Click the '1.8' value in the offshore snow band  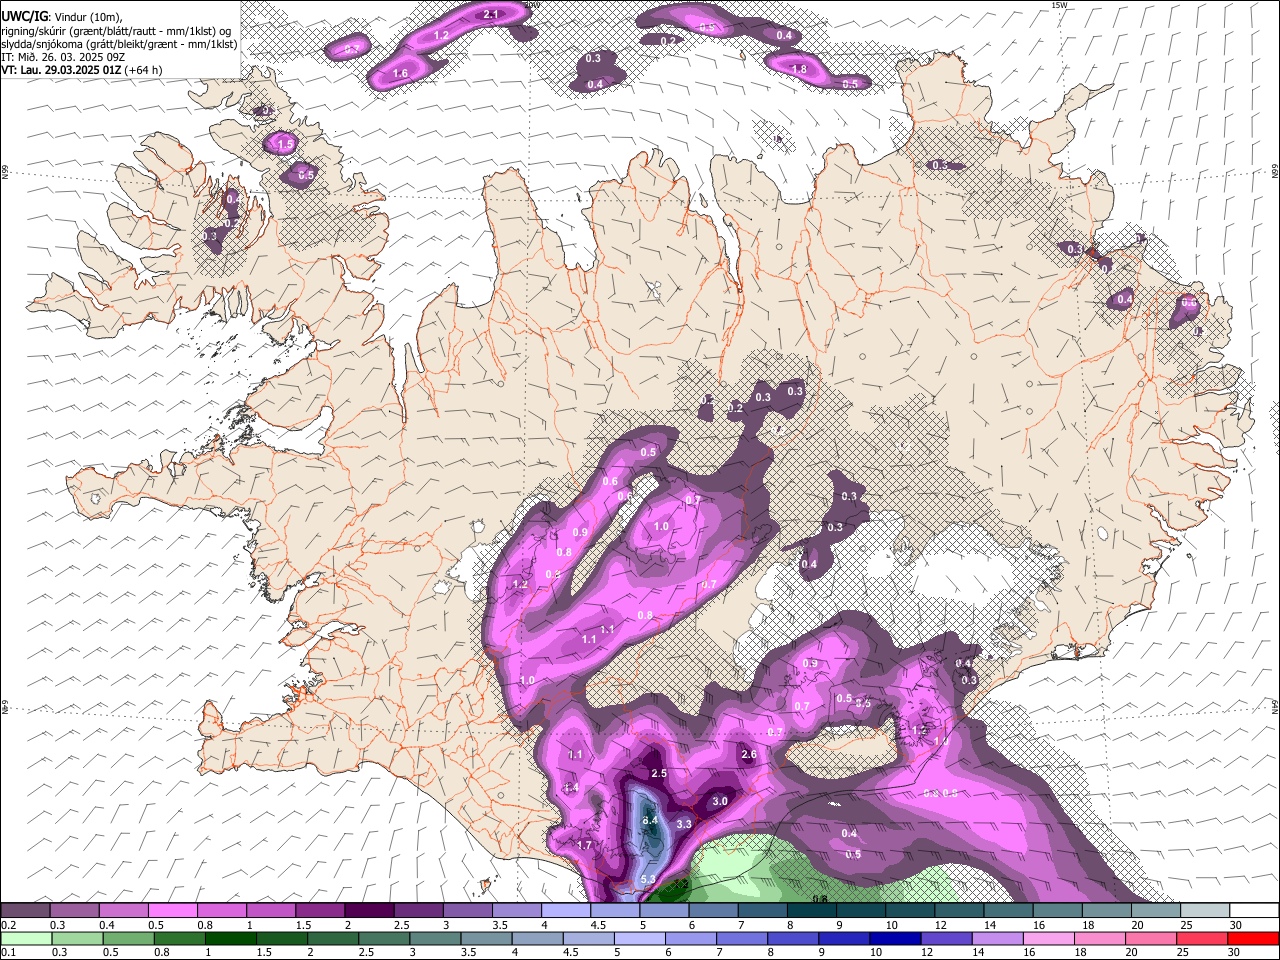pos(799,69)
